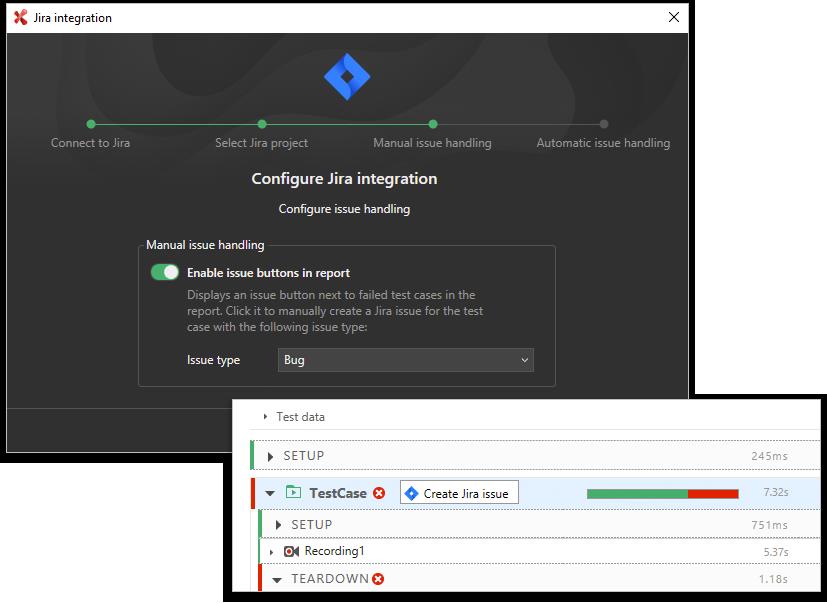Click the Ranorex logo icon in title bar

[x=21, y=17]
